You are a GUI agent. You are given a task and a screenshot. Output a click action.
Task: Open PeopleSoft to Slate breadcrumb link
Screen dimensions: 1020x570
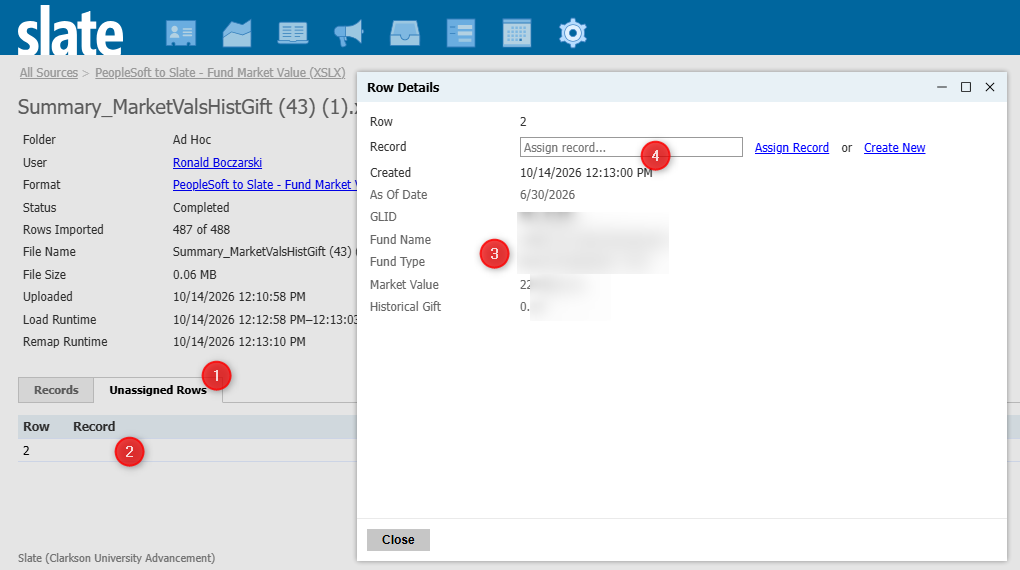pyautogui.click(x=221, y=73)
